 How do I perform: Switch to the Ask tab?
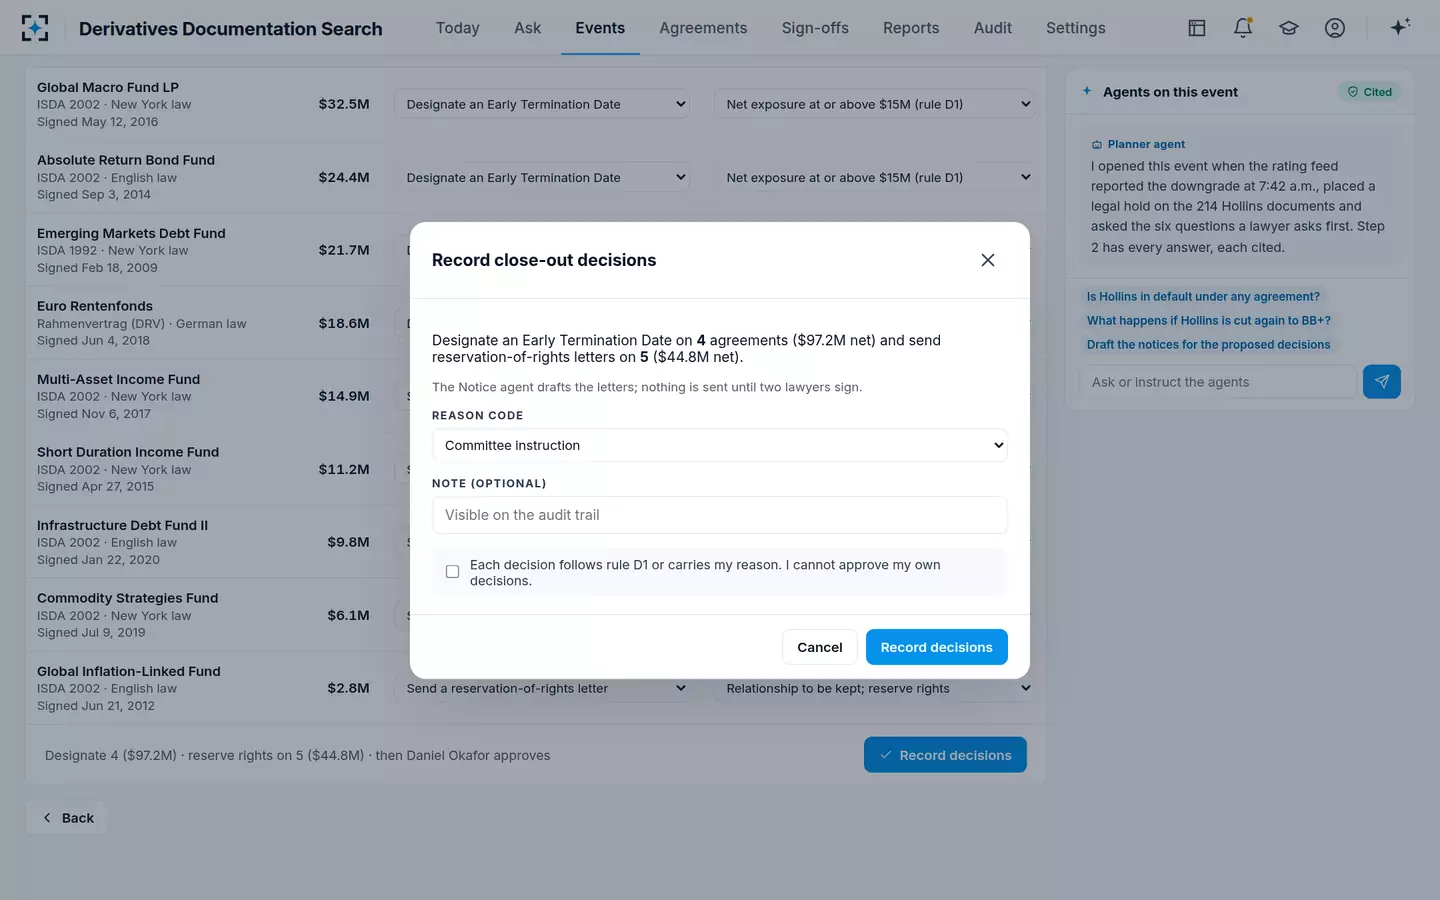point(528,28)
